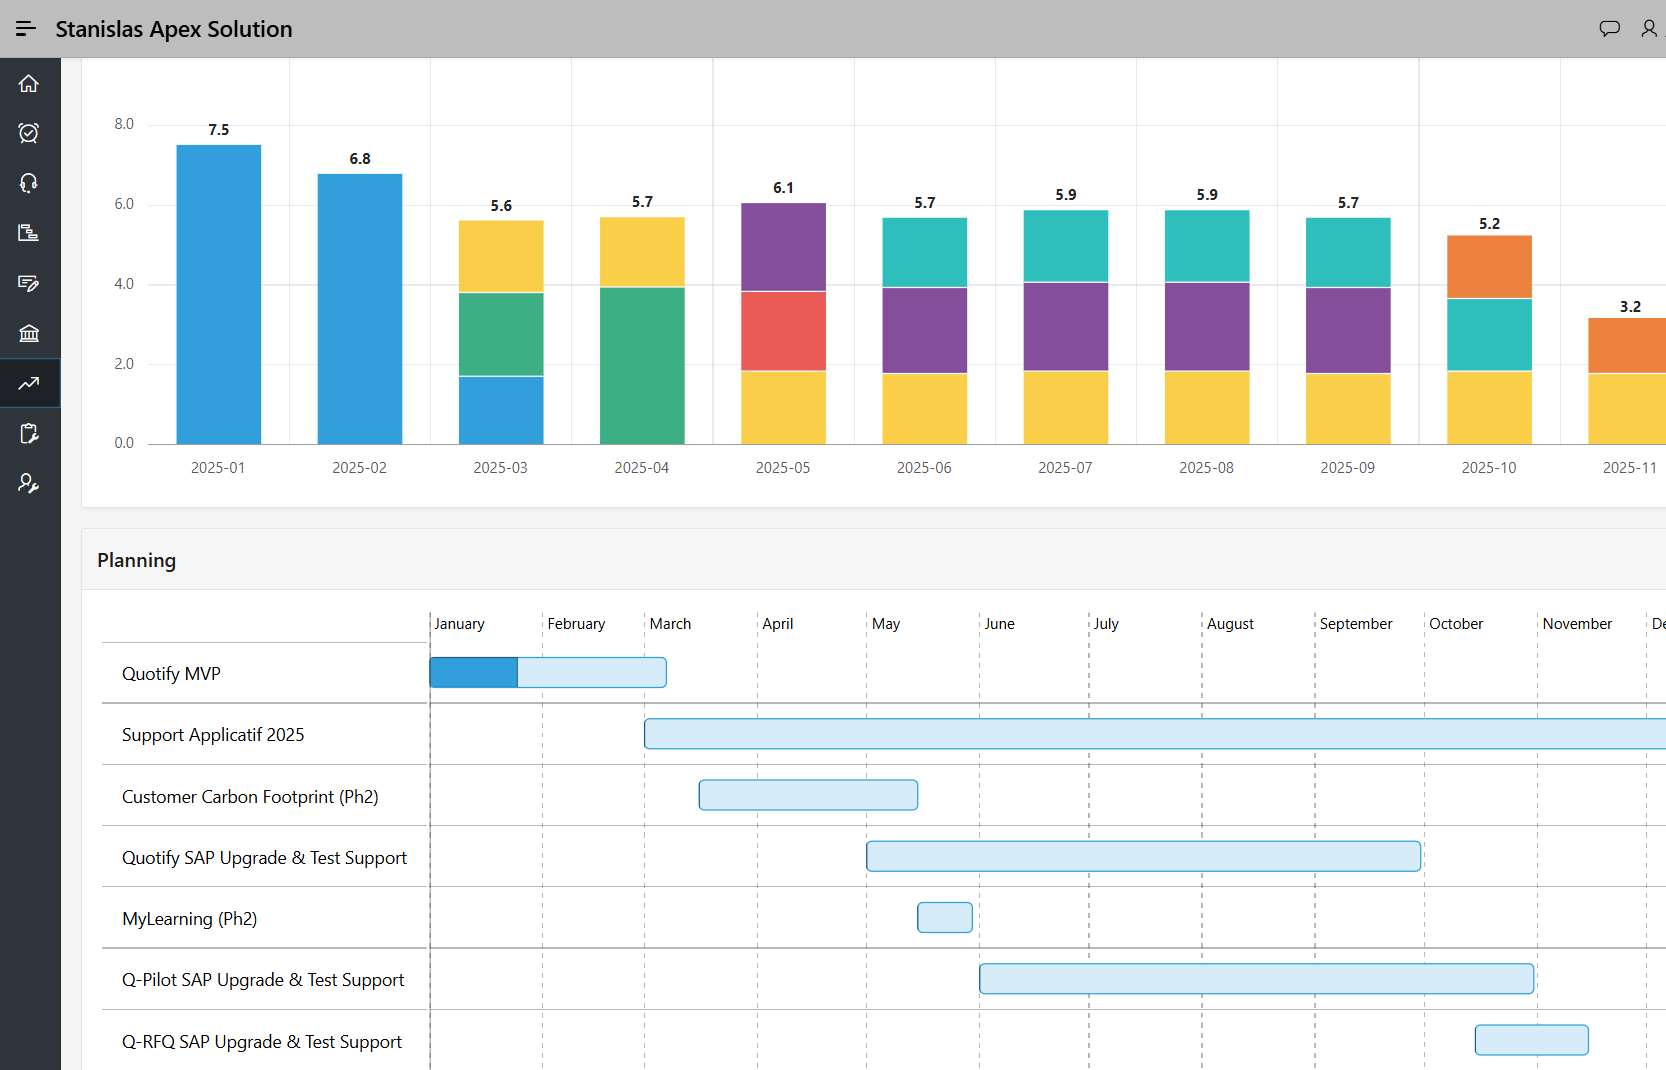This screenshot has width=1666, height=1070.
Task: Click the June column header
Action: click(999, 624)
